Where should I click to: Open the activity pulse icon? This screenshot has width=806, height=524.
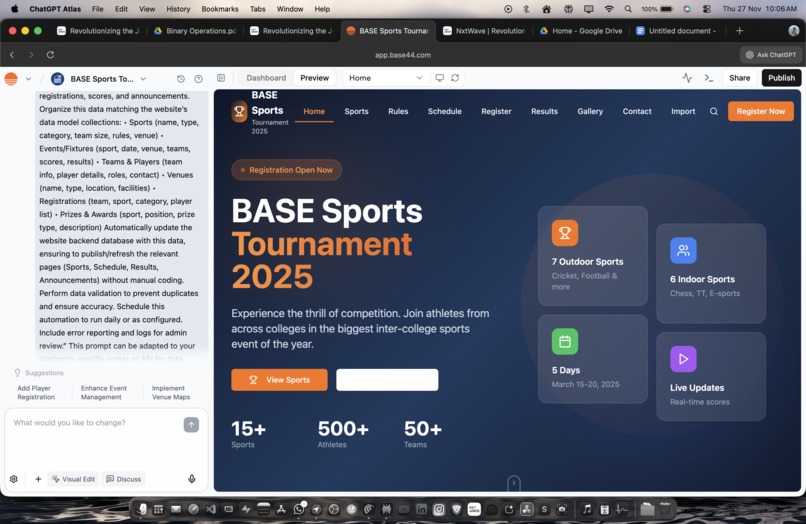(x=687, y=78)
